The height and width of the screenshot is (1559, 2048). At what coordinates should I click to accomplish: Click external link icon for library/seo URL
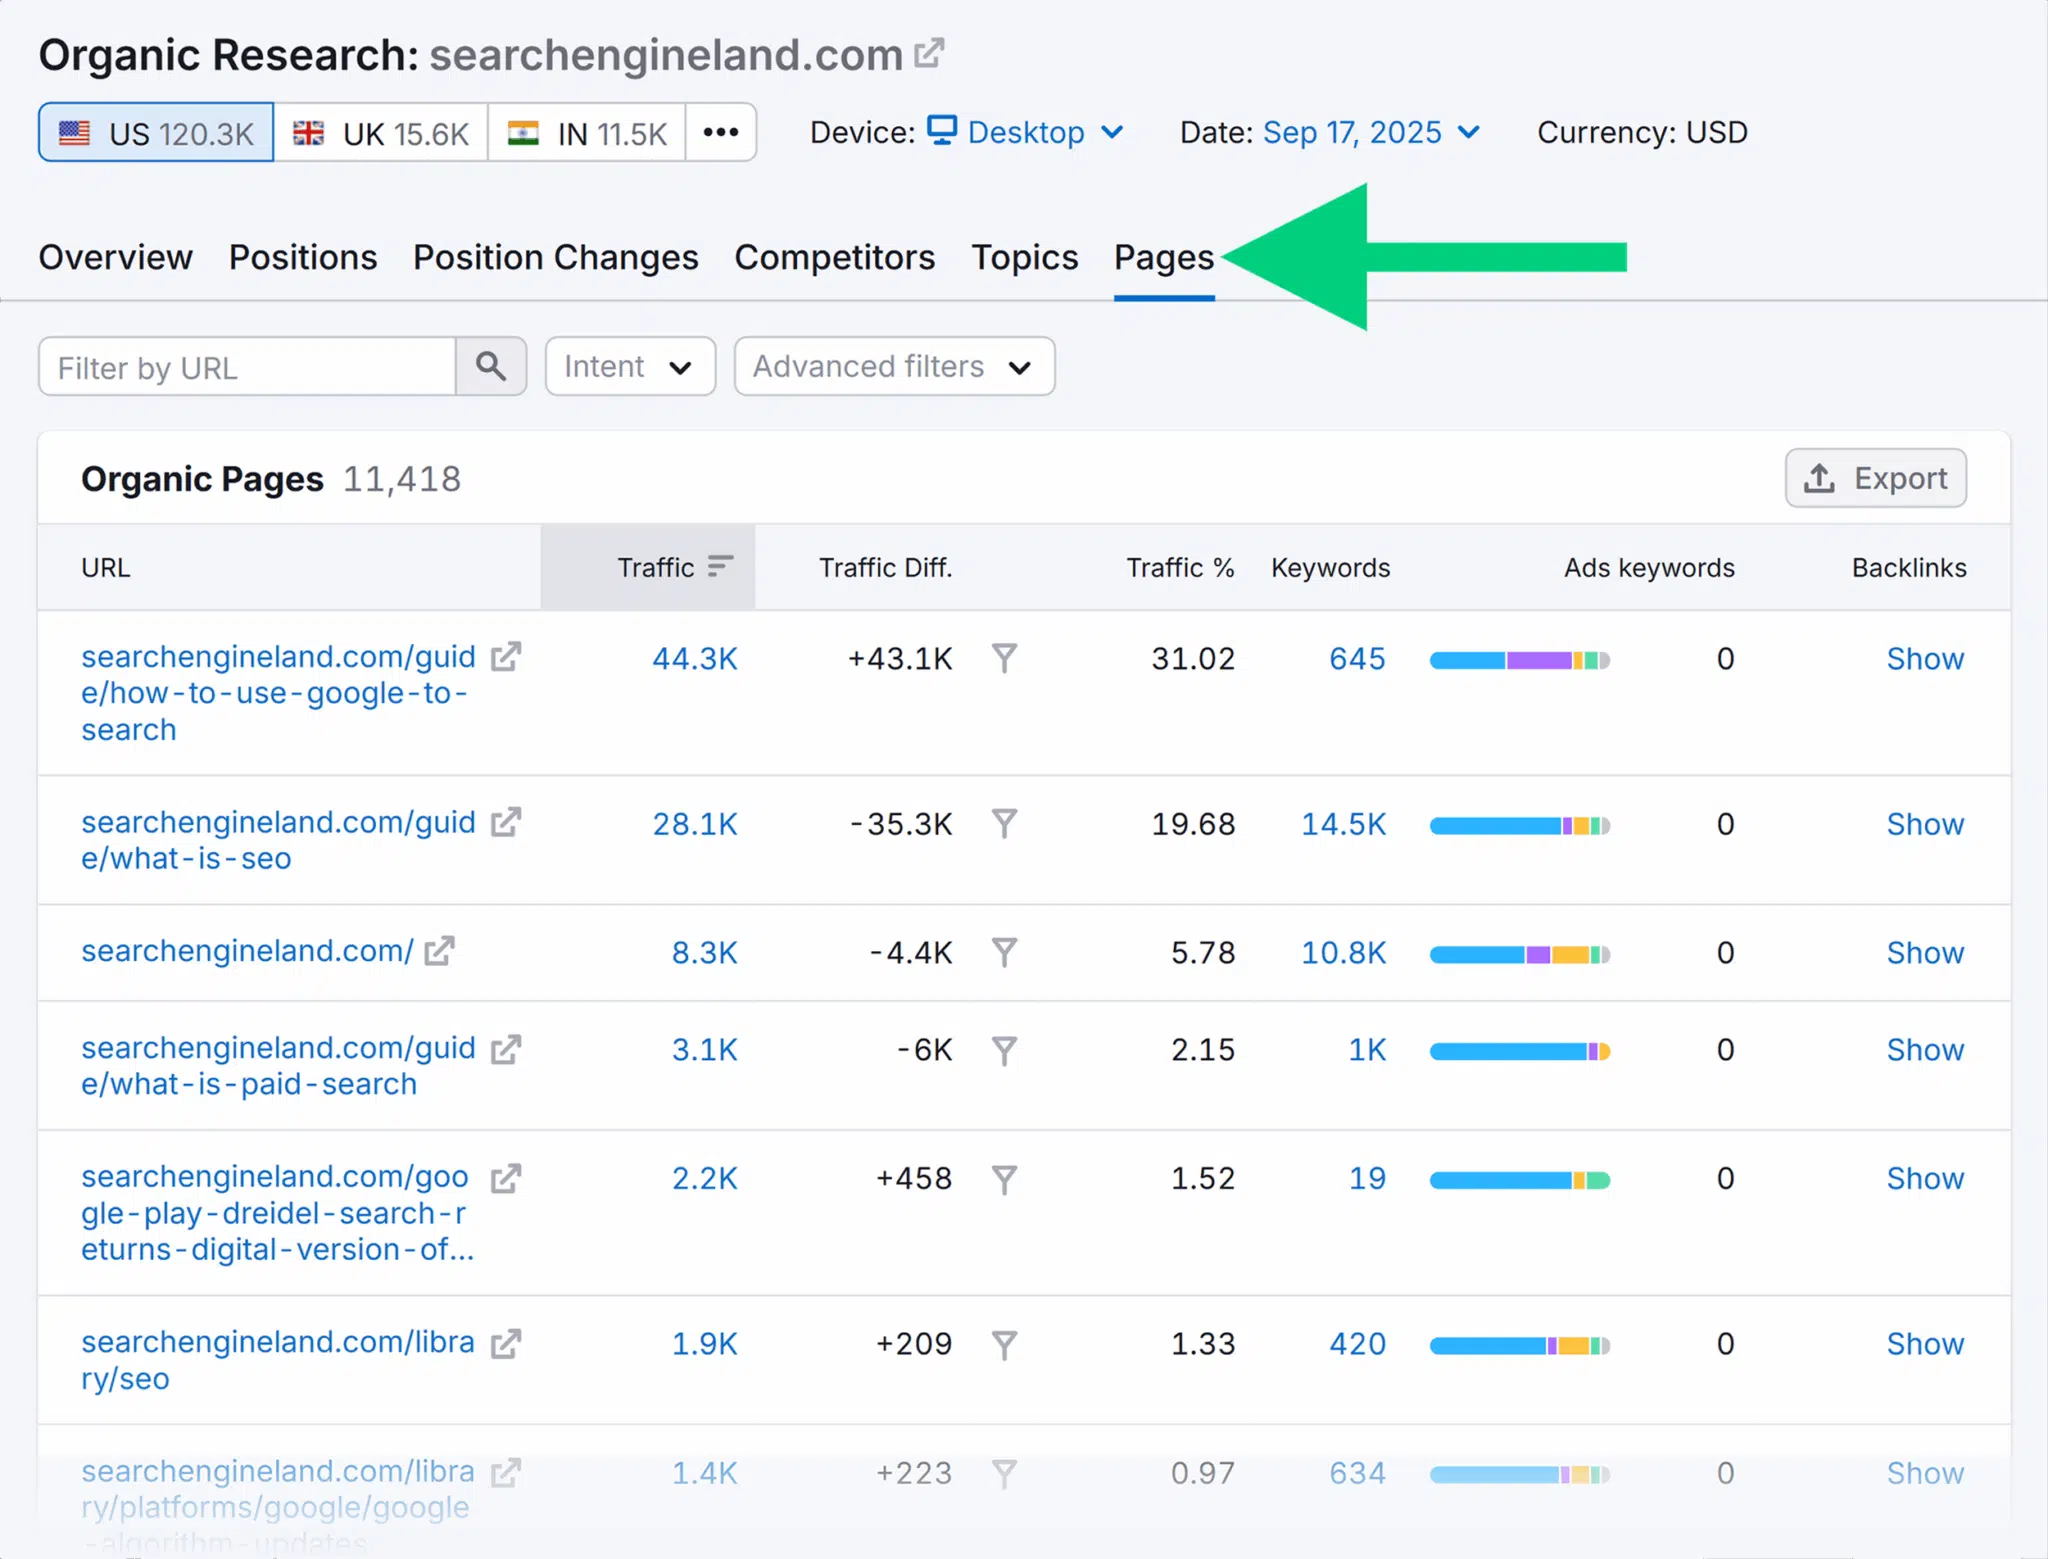tap(506, 1343)
